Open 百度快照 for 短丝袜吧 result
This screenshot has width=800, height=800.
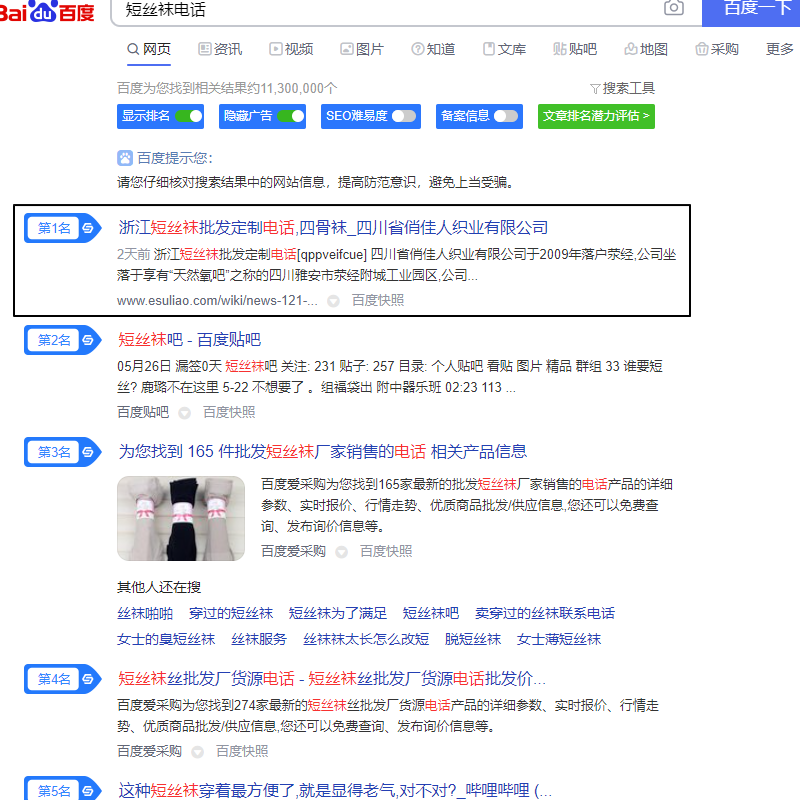point(229,412)
